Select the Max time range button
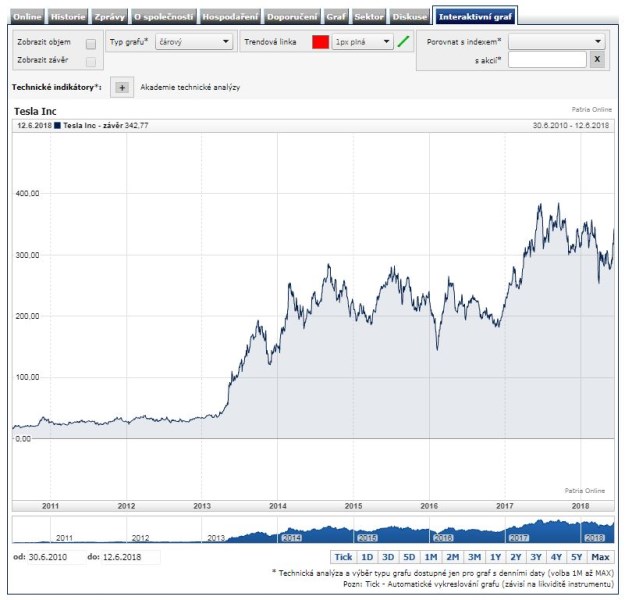This screenshot has width=632, height=600. (x=600, y=557)
